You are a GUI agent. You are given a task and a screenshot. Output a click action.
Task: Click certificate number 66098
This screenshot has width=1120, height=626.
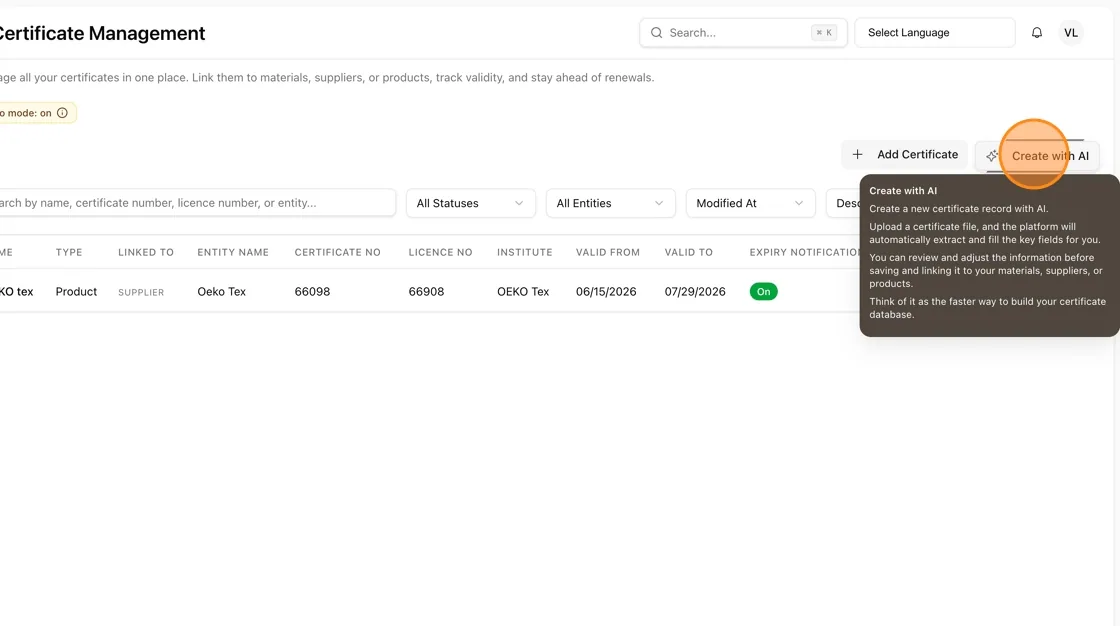[312, 292]
